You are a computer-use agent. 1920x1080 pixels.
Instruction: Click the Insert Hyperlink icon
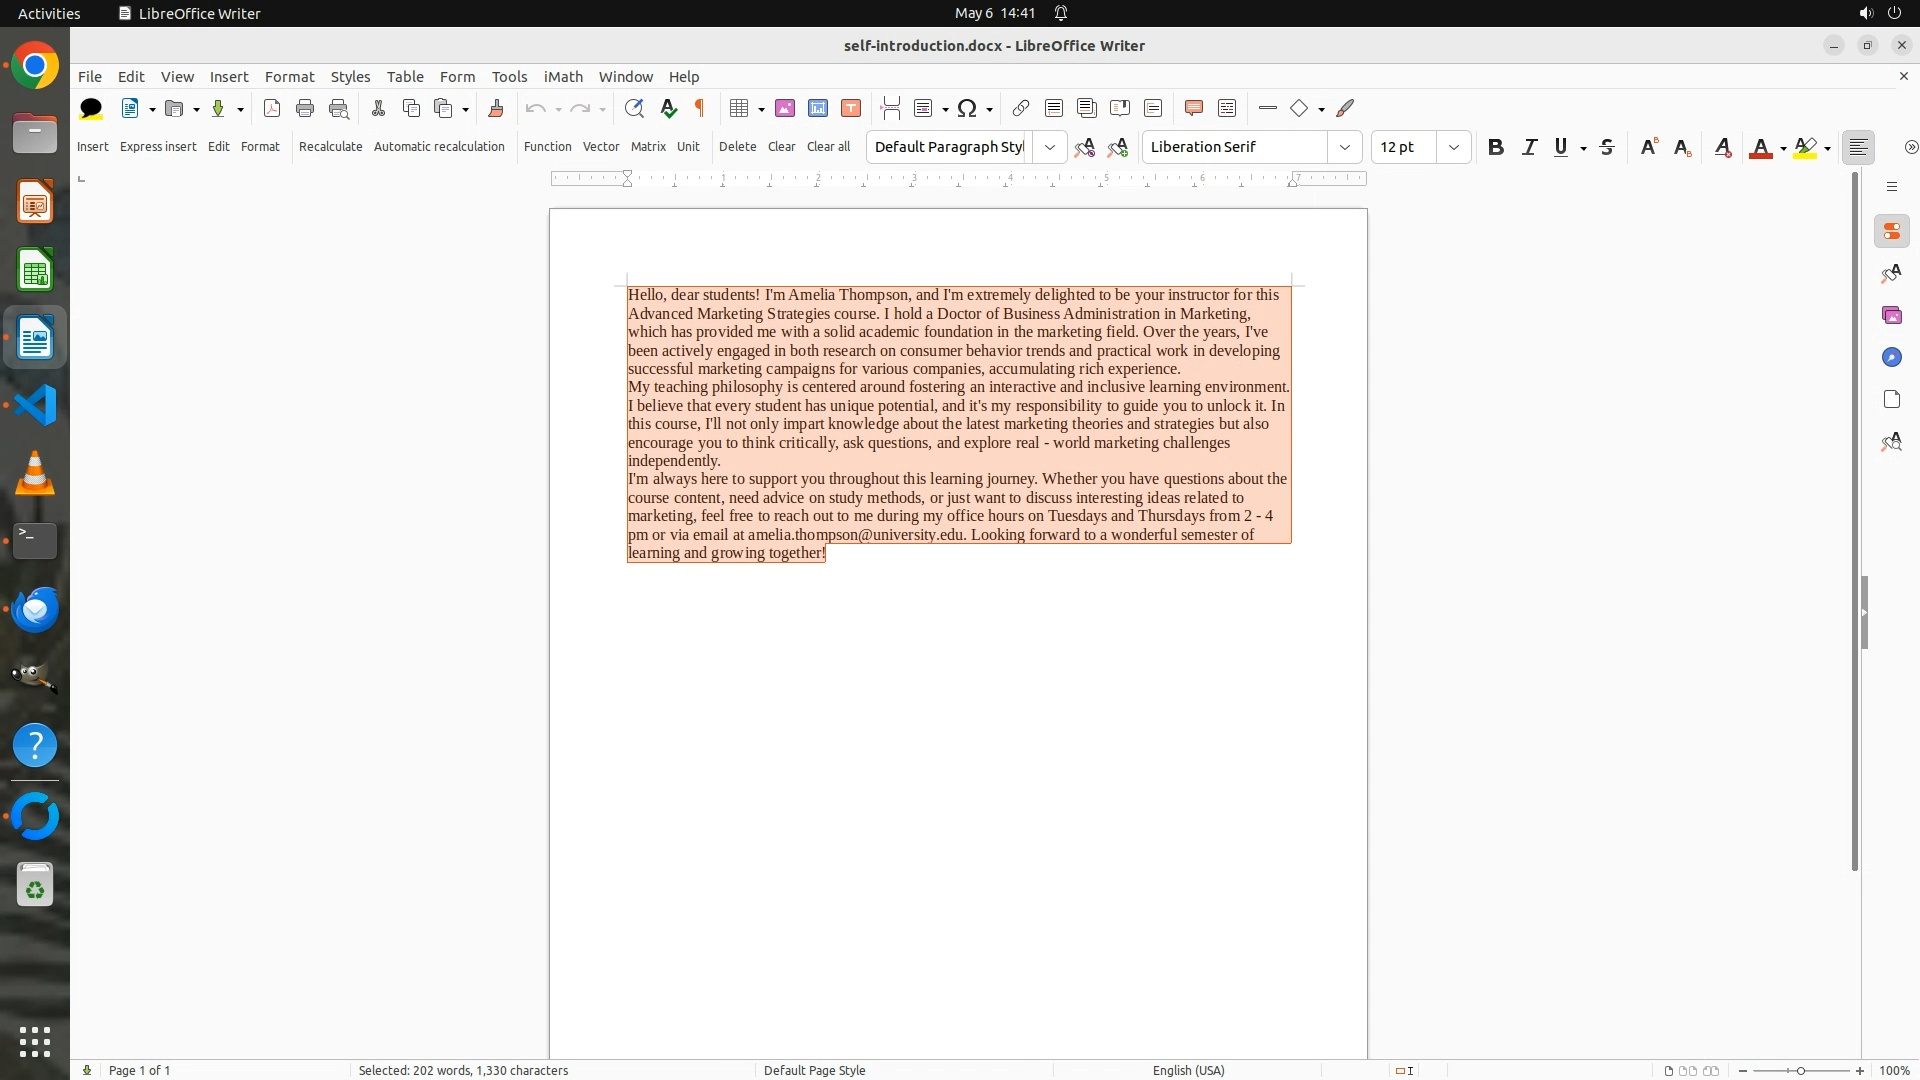1020,108
